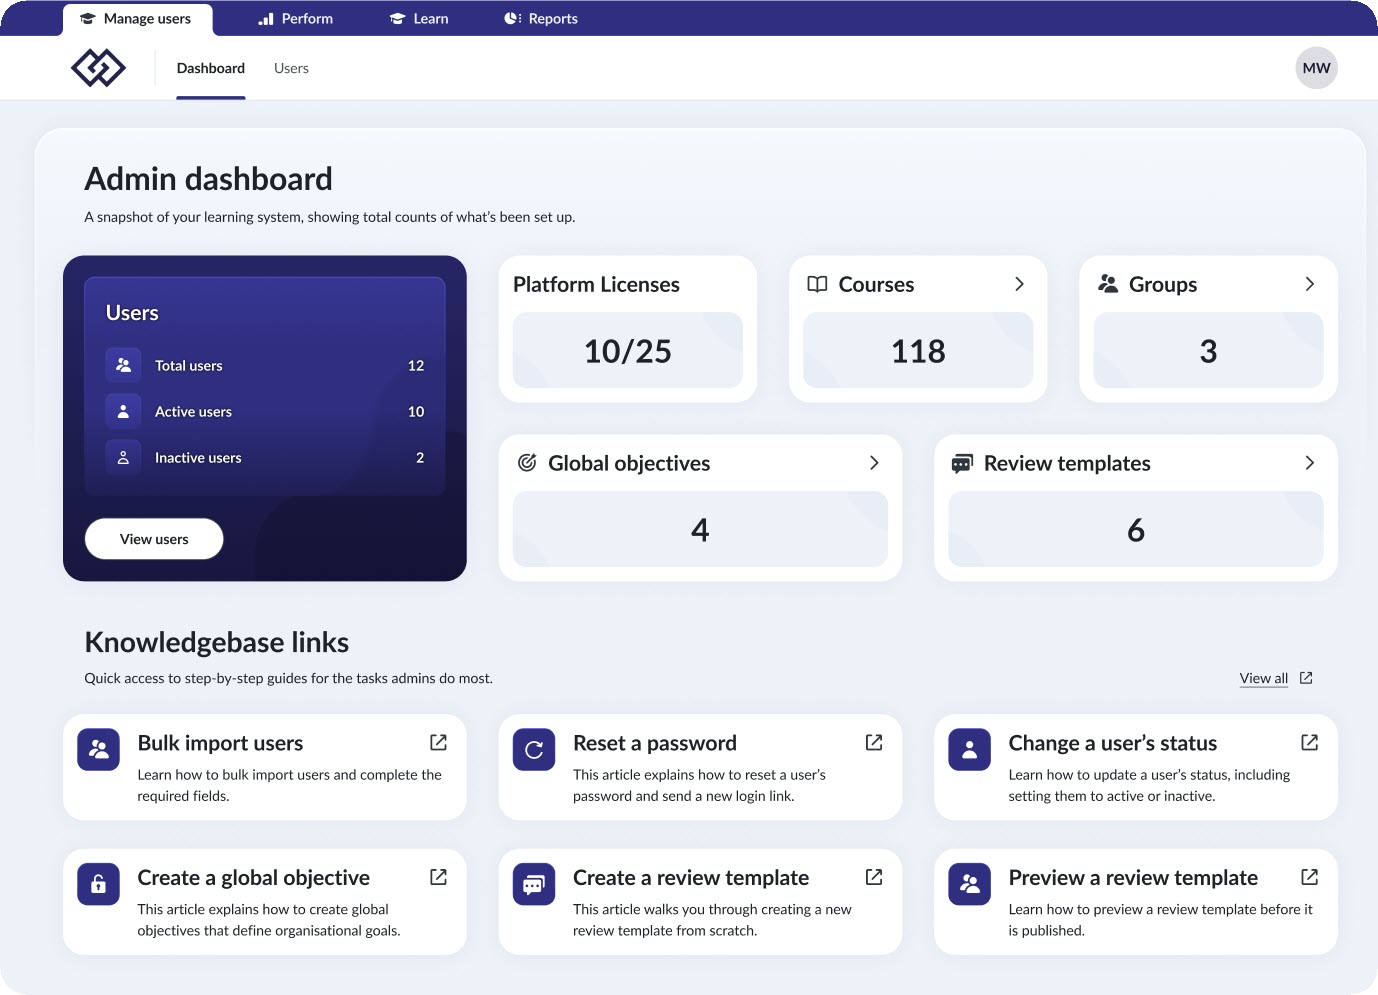Click the Inactive users icon
The height and width of the screenshot is (995, 1378).
[123, 457]
